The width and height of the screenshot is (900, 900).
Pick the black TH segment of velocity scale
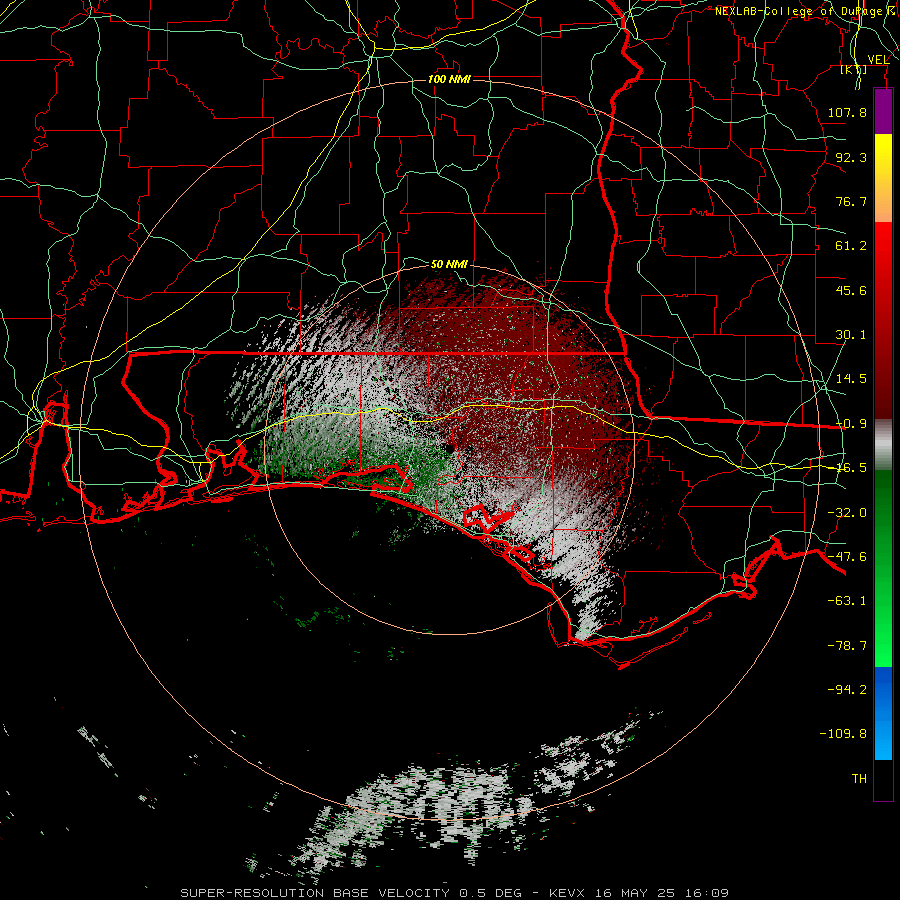coord(883,779)
